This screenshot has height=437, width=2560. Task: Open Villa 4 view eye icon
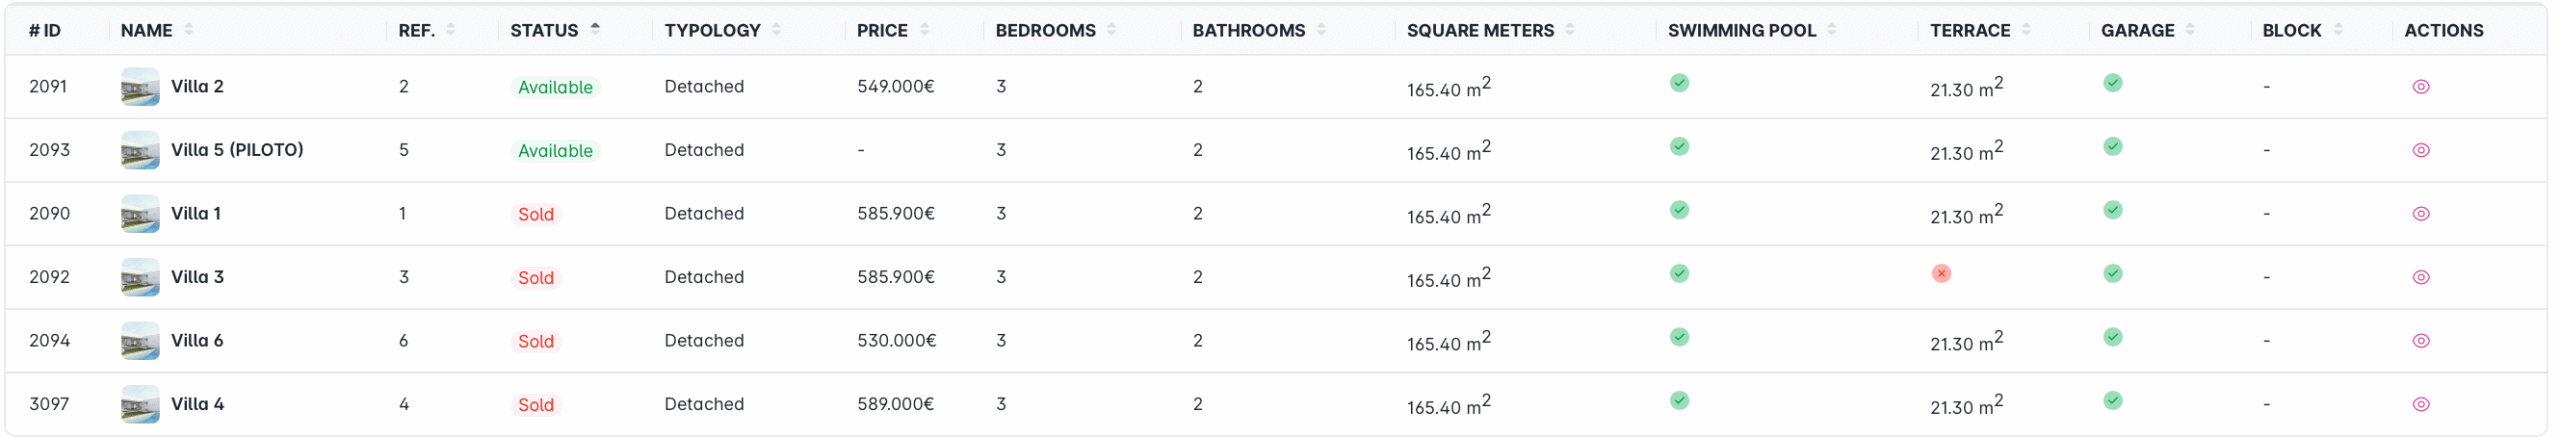pos(2420,404)
